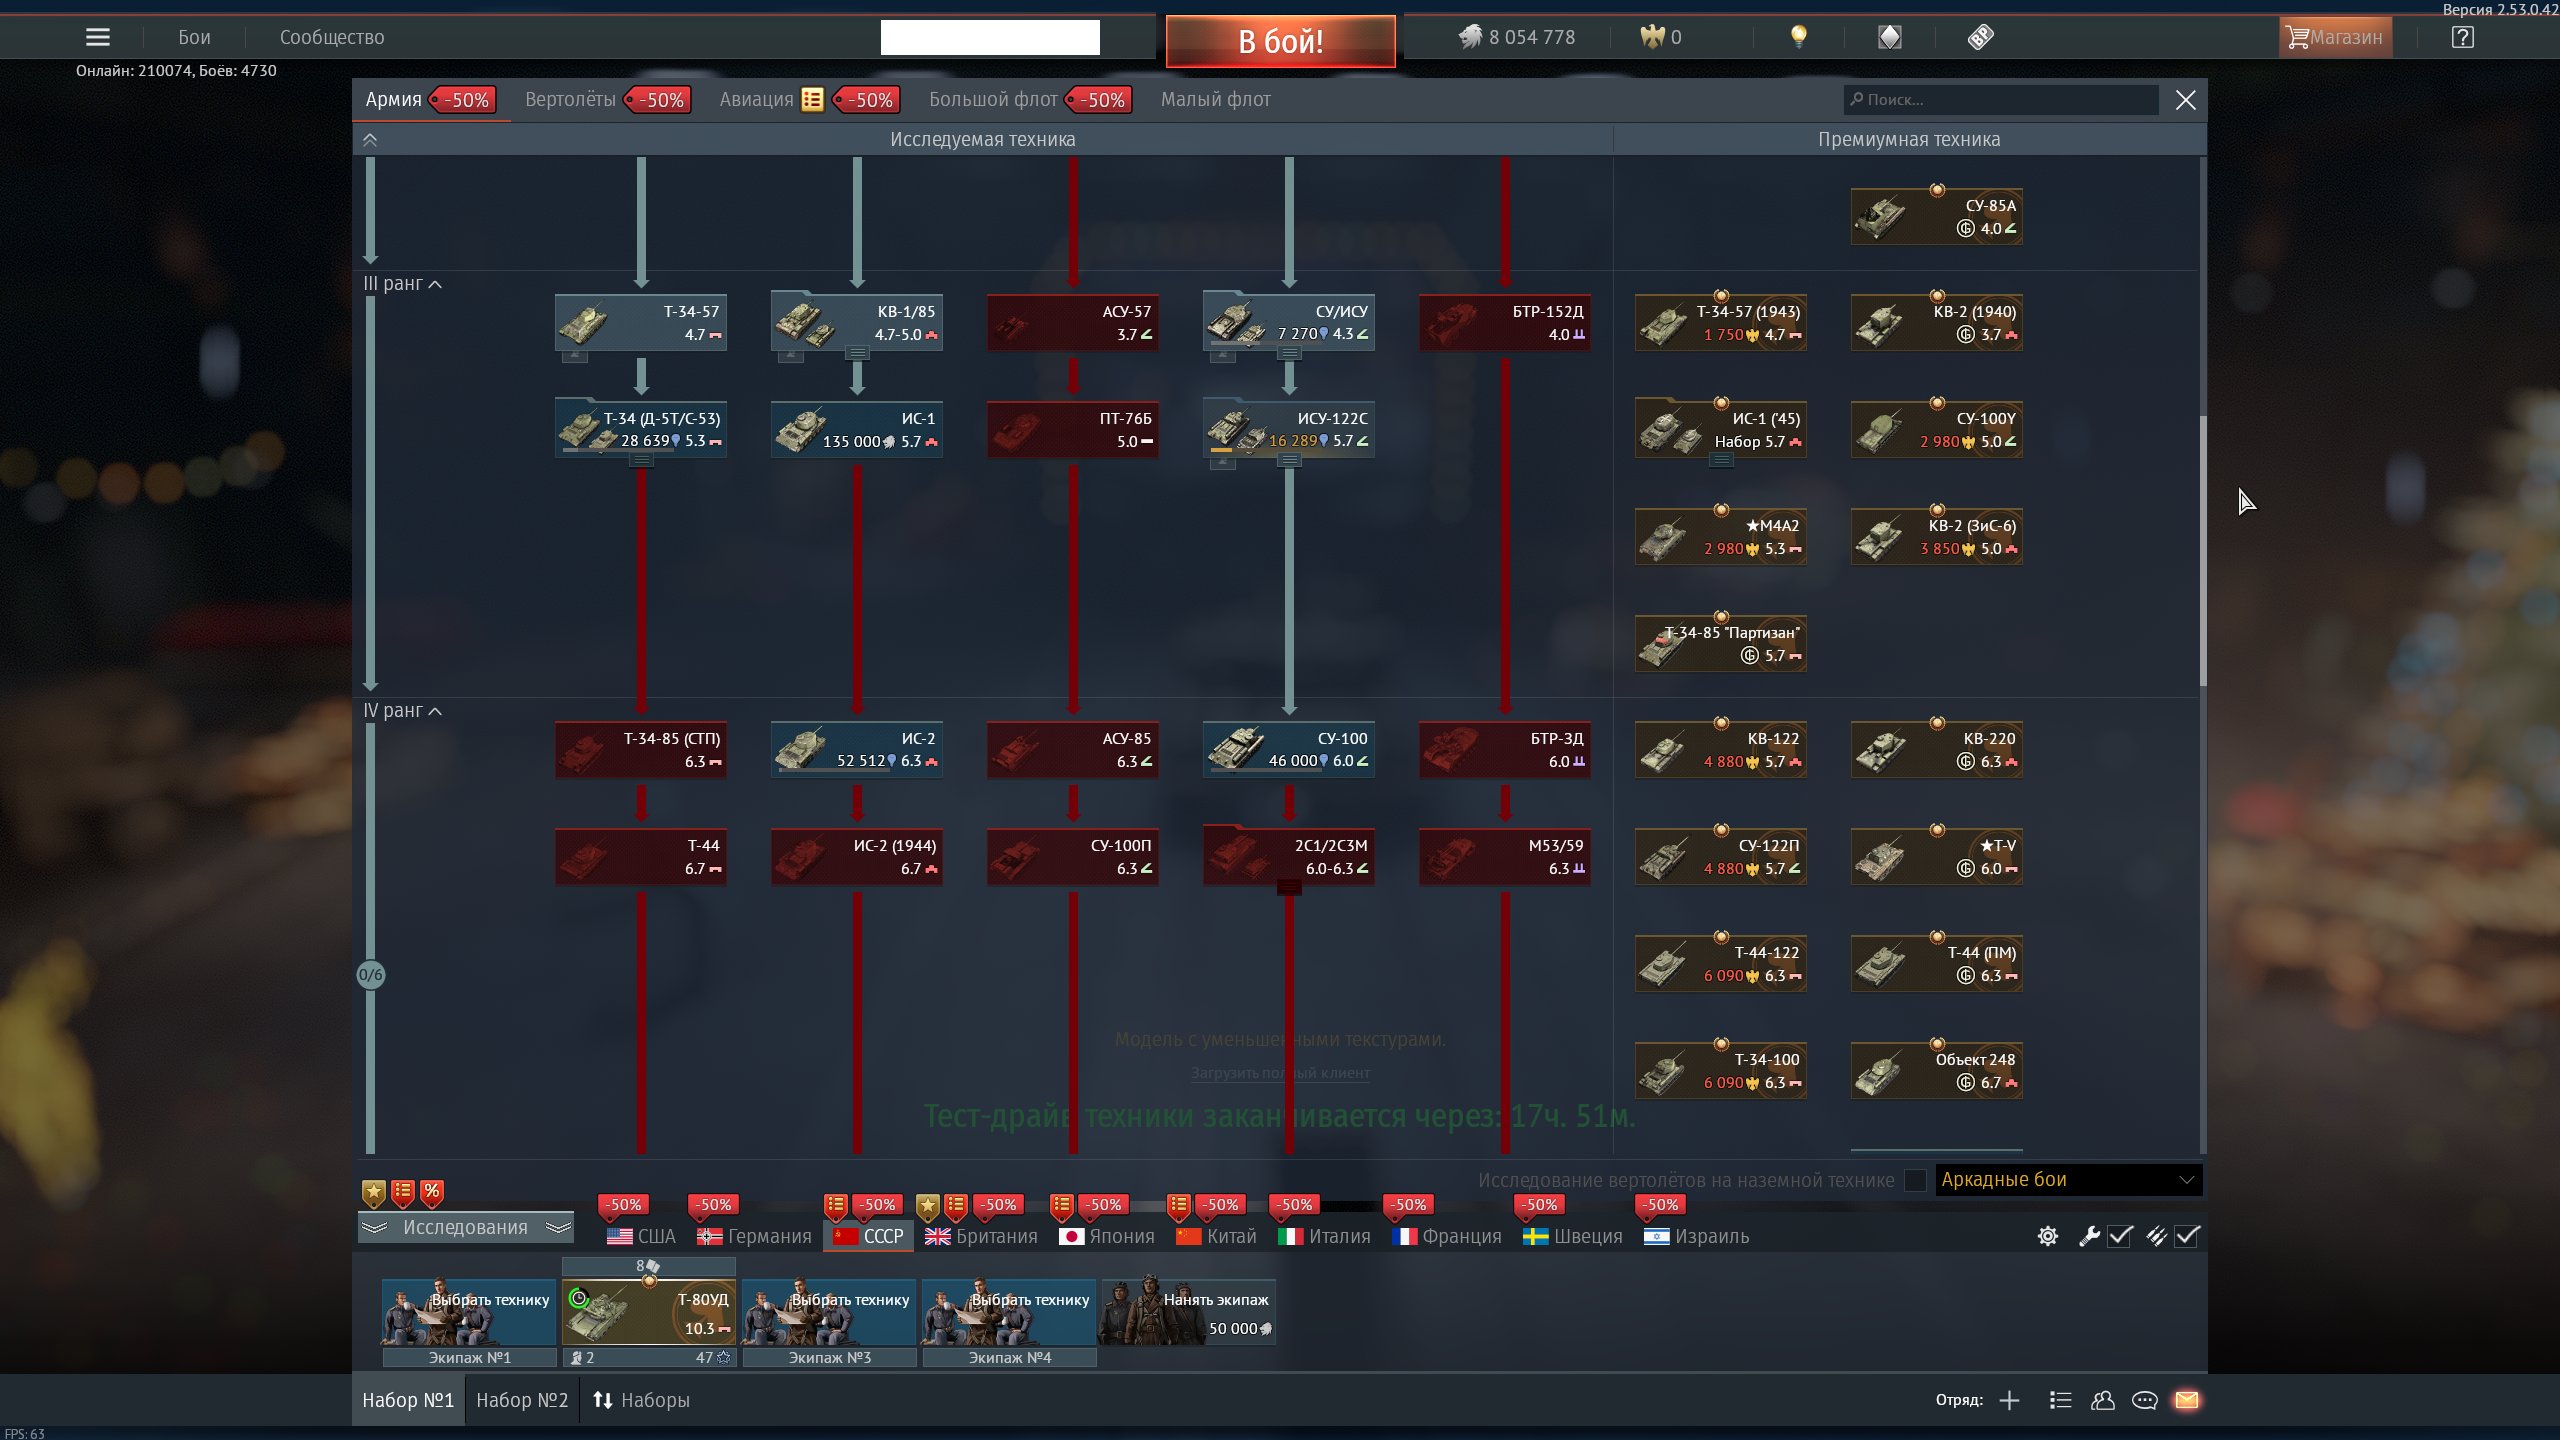Switch to the Авиация tab
This screenshot has width=2560, height=1440.
pyautogui.click(x=756, y=99)
